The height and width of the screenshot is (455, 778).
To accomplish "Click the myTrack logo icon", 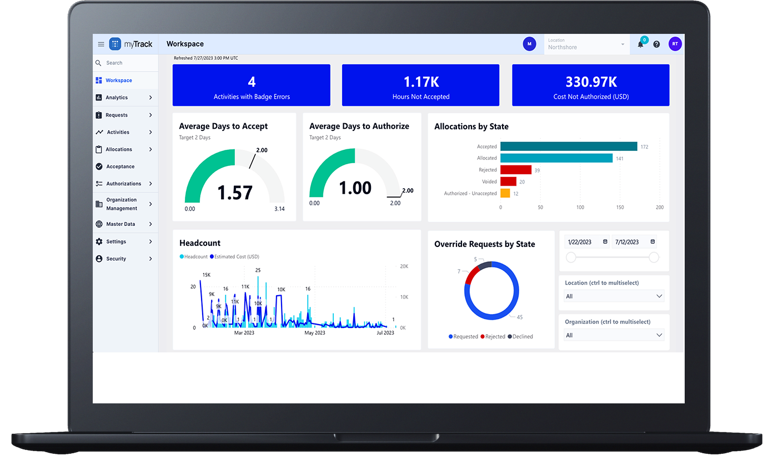I will coord(115,44).
